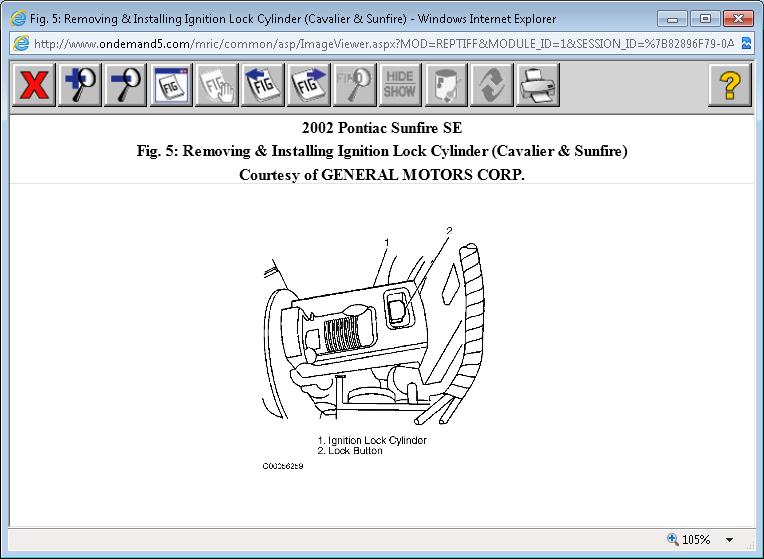Print the figure with the printer icon

537,85
